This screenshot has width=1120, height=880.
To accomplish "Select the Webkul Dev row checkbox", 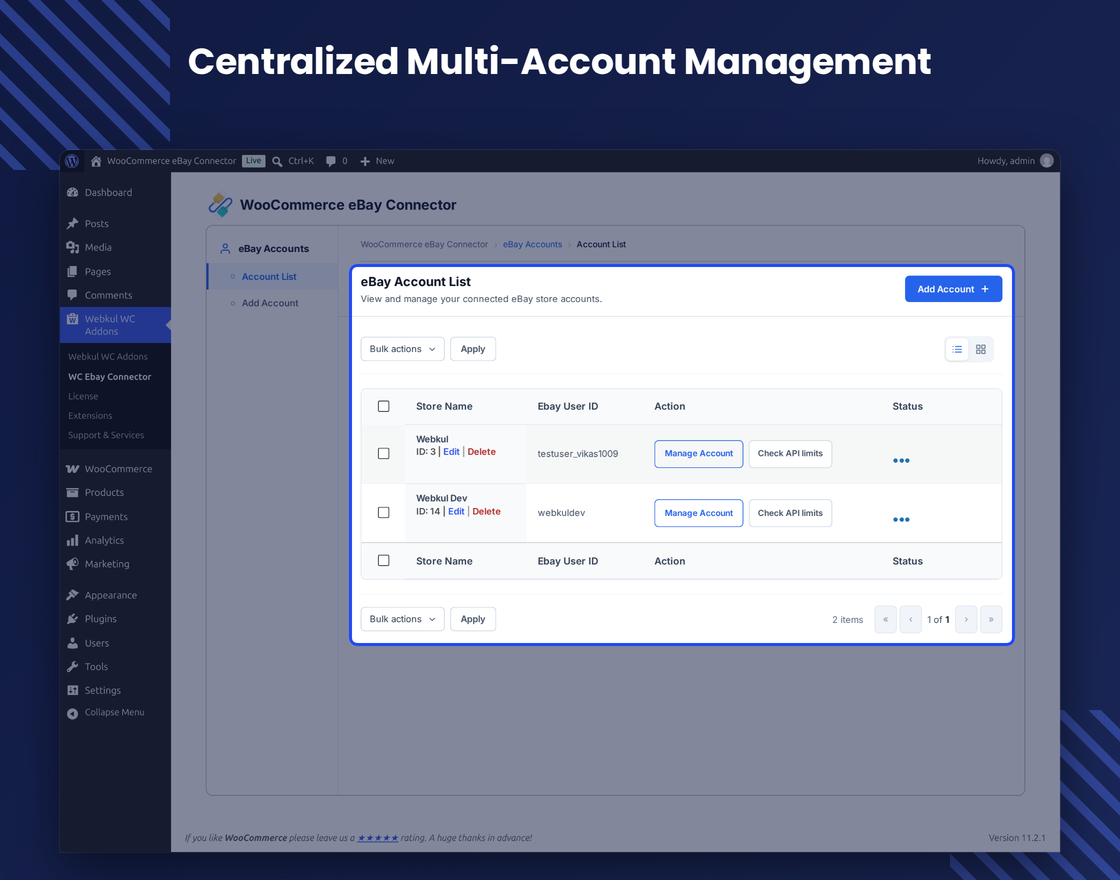I will pos(384,512).
